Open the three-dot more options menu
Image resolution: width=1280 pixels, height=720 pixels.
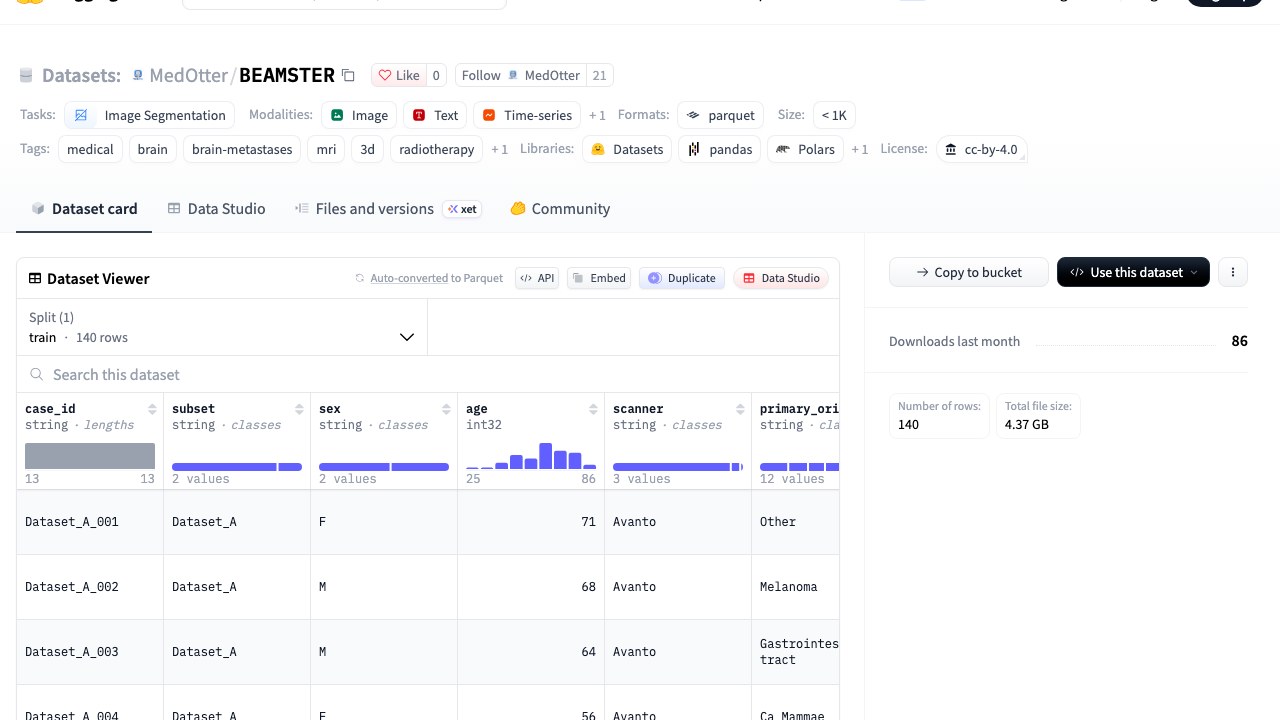(1233, 272)
